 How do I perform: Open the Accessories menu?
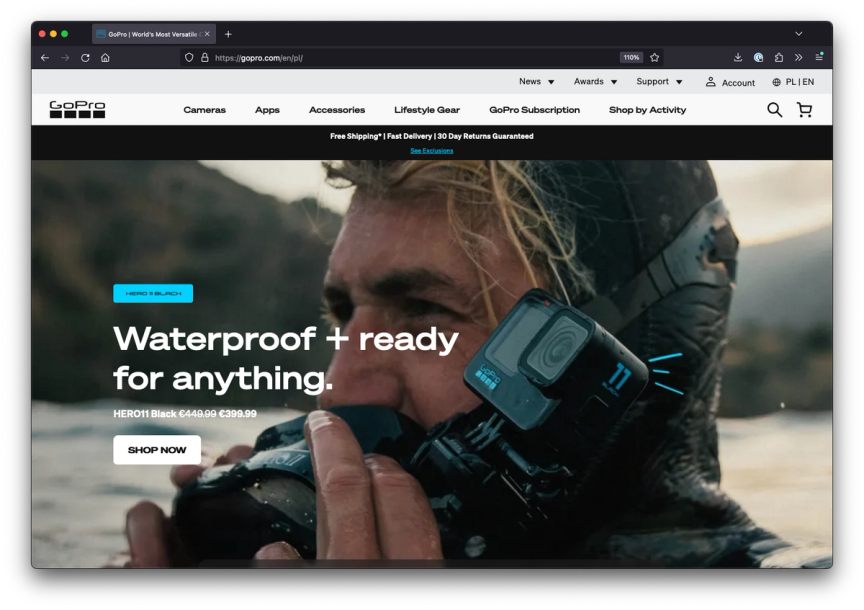337,110
